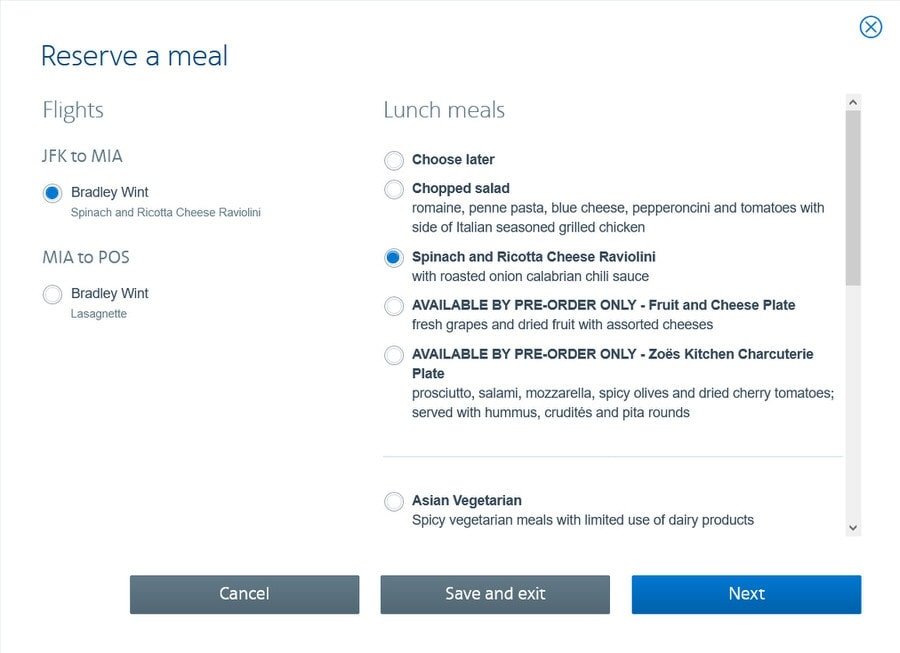This screenshot has height=653, width=900.
Task: Select the Chopped salad meal
Action: point(394,189)
